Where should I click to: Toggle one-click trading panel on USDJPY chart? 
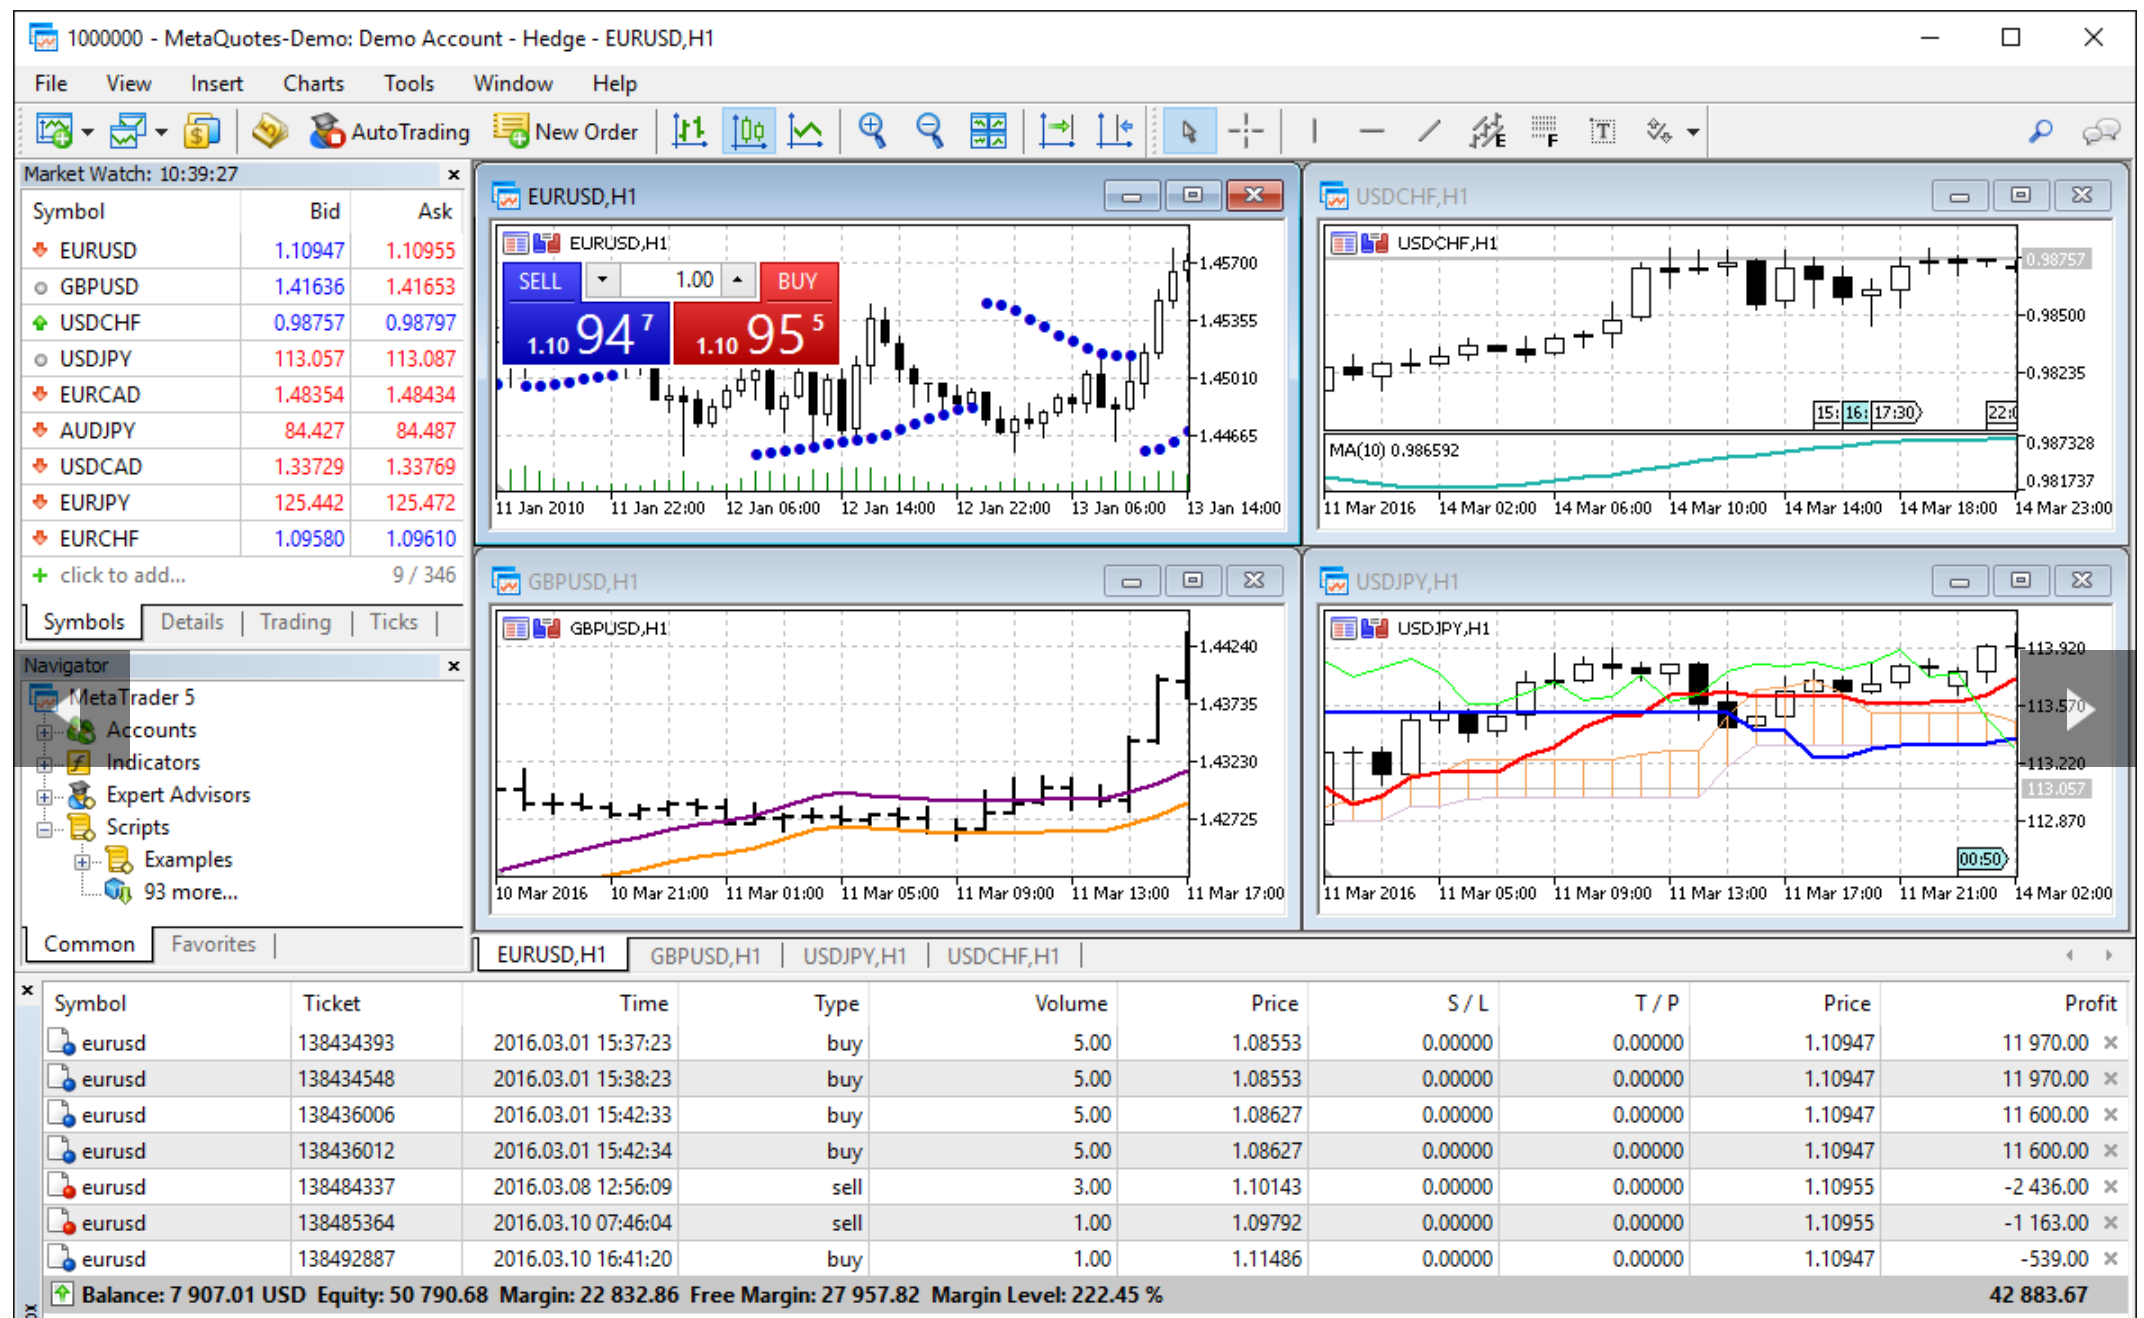(x=1375, y=628)
